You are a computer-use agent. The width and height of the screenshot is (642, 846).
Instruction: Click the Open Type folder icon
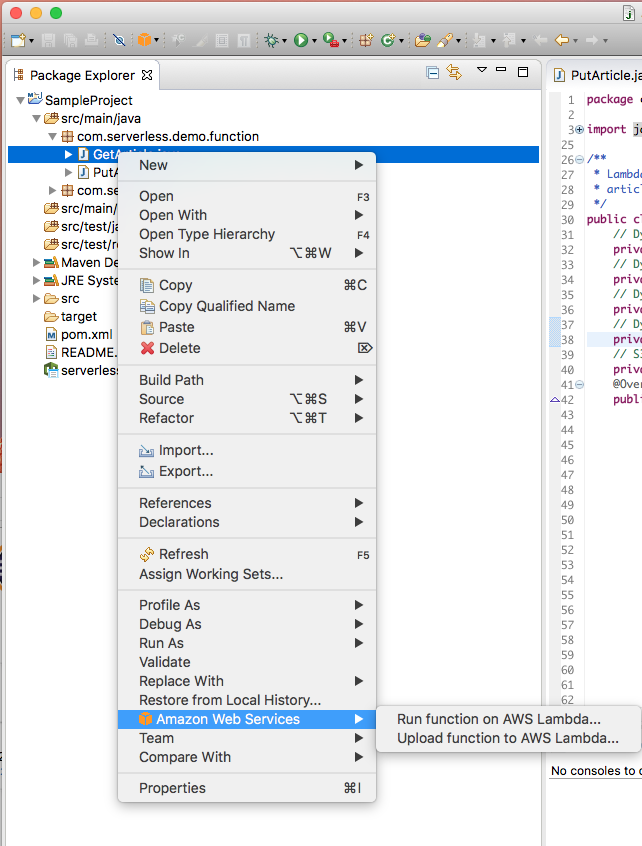pyautogui.click(x=423, y=40)
